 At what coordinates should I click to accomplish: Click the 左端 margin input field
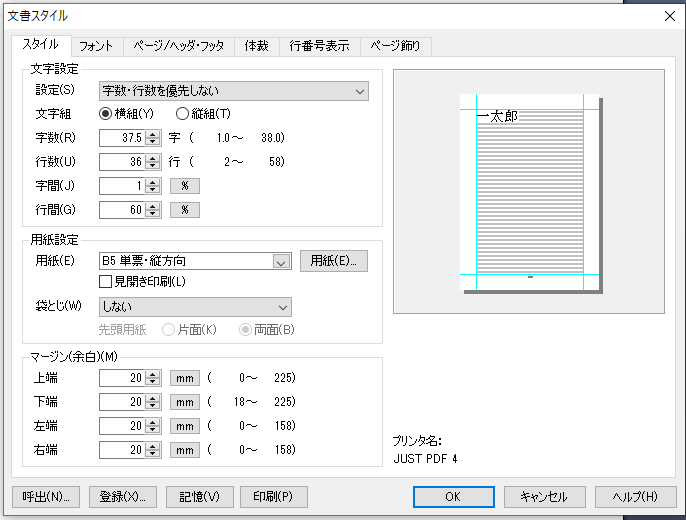(122, 426)
